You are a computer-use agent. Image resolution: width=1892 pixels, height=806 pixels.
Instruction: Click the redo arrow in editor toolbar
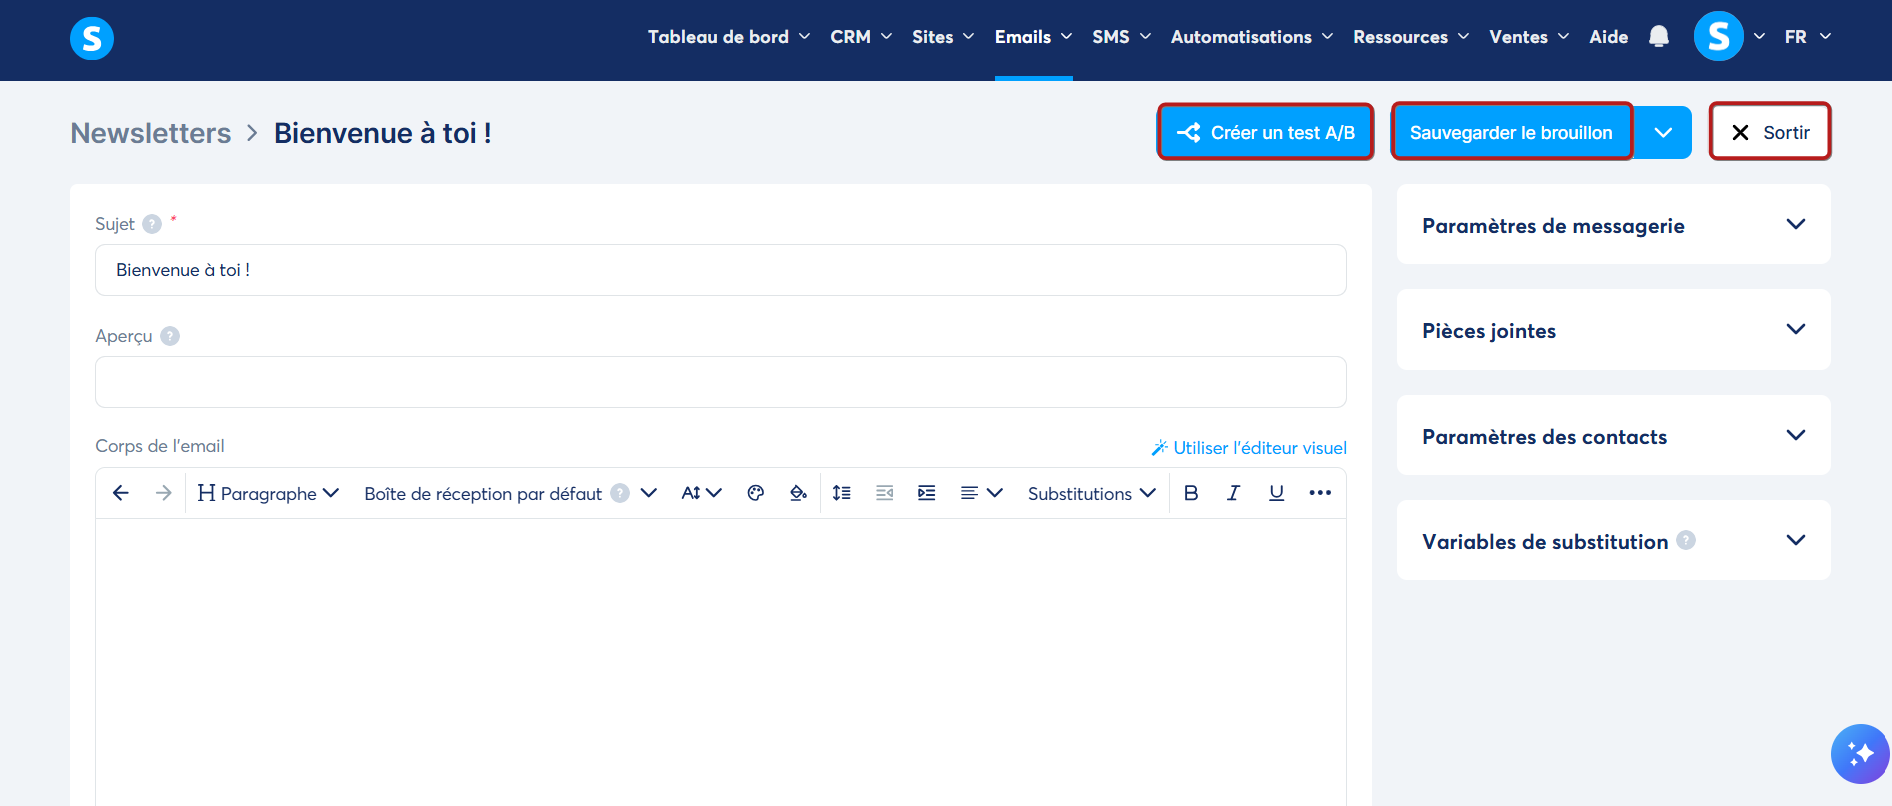pyautogui.click(x=164, y=493)
